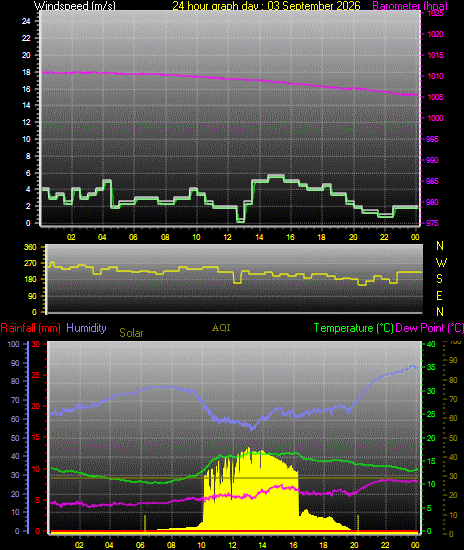The height and width of the screenshot is (550, 464).
Task: Click the Windspeed (m/s) axis title
Action: [74, 6]
